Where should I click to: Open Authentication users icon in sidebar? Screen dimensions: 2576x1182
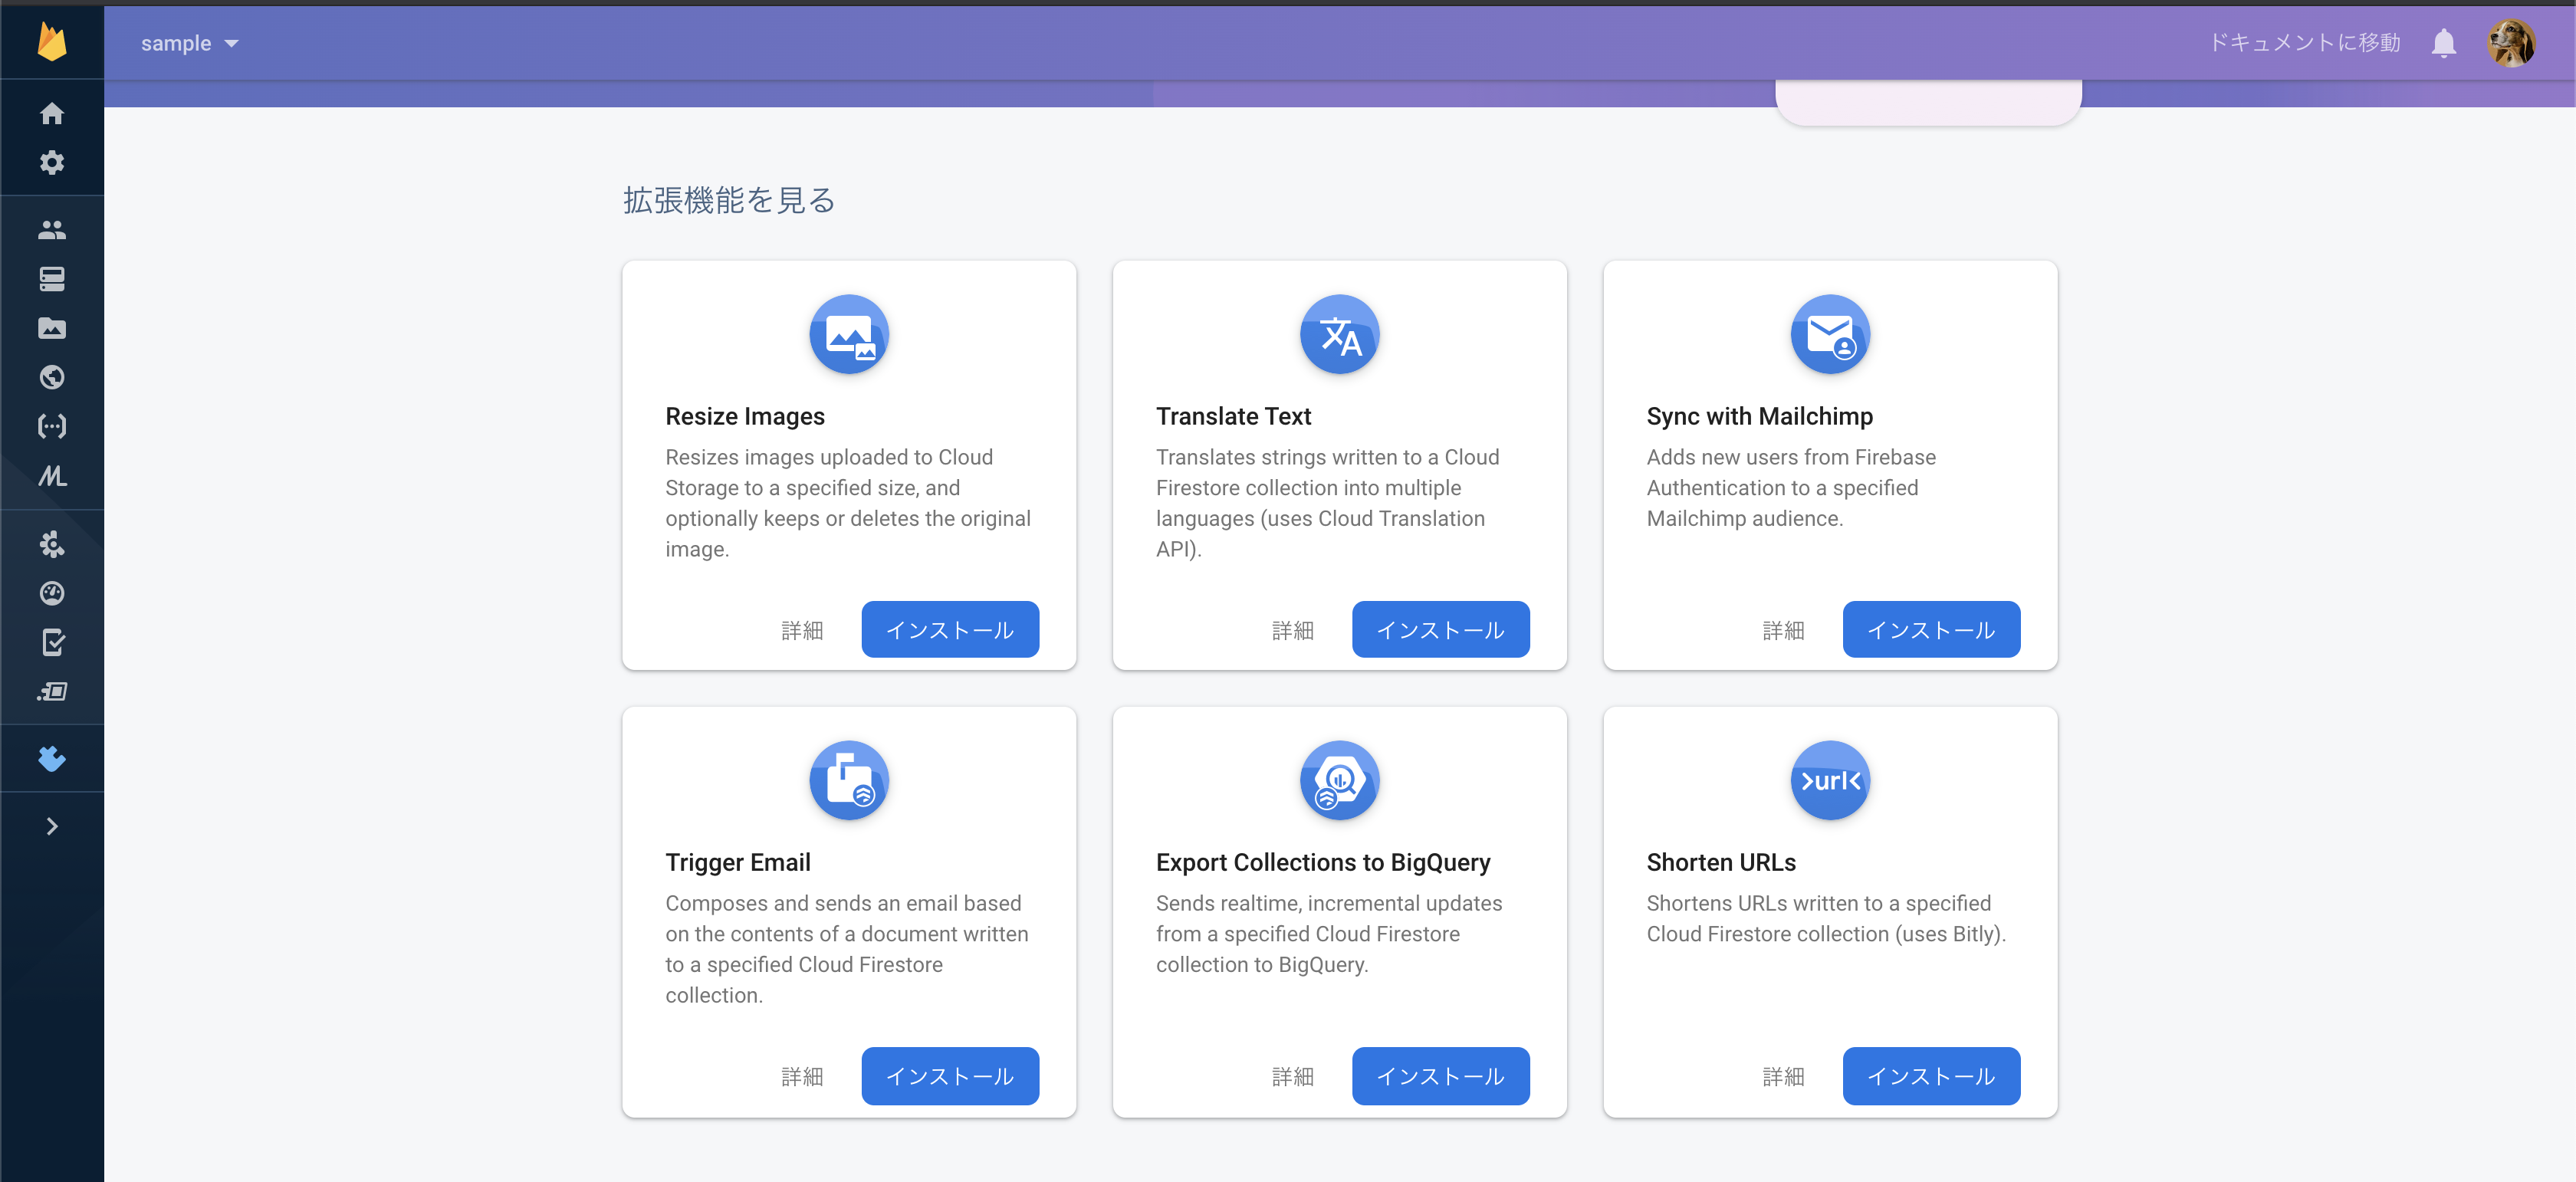[x=52, y=230]
